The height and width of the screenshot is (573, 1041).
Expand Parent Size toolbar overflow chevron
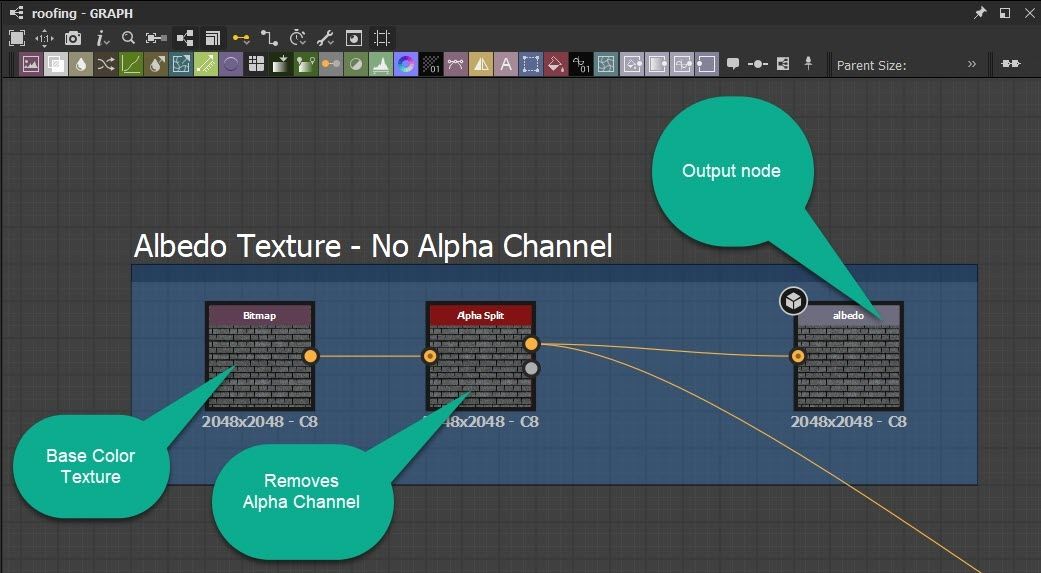[972, 65]
